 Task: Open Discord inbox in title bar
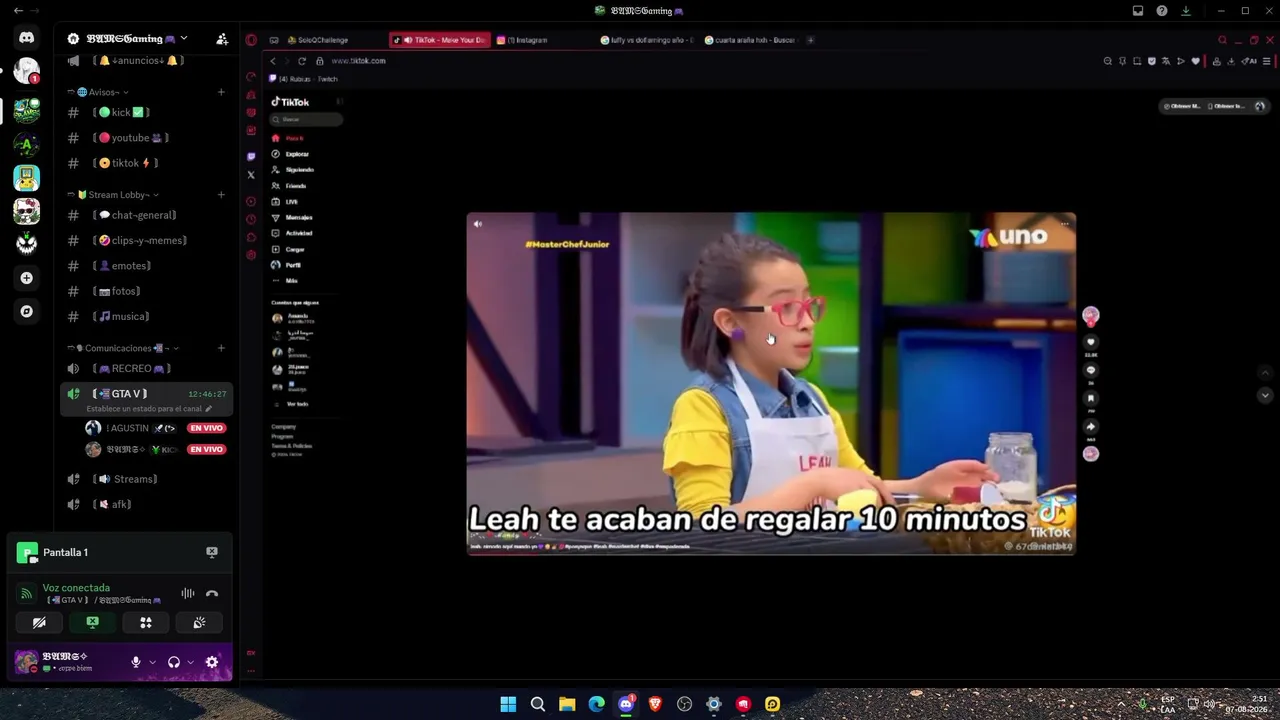[1138, 11]
